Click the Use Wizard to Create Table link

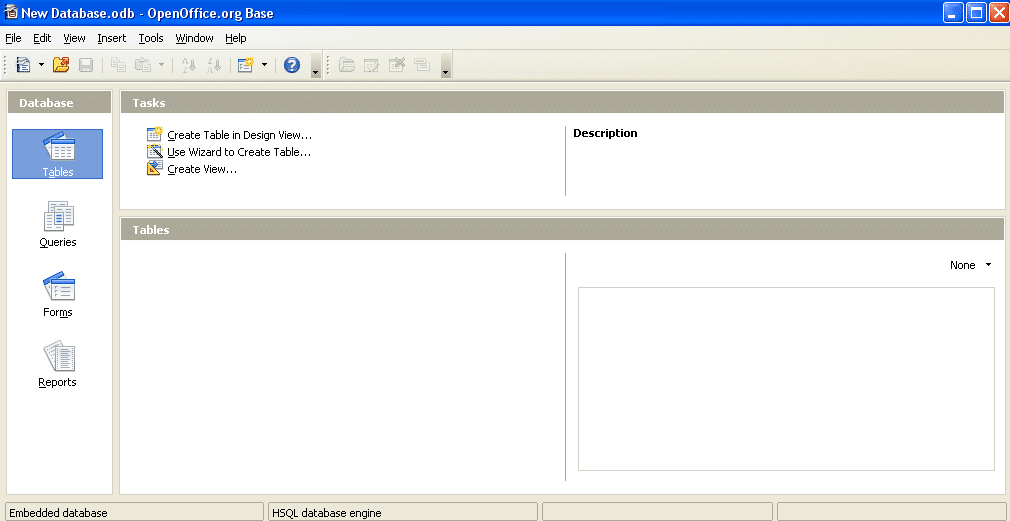239,153
